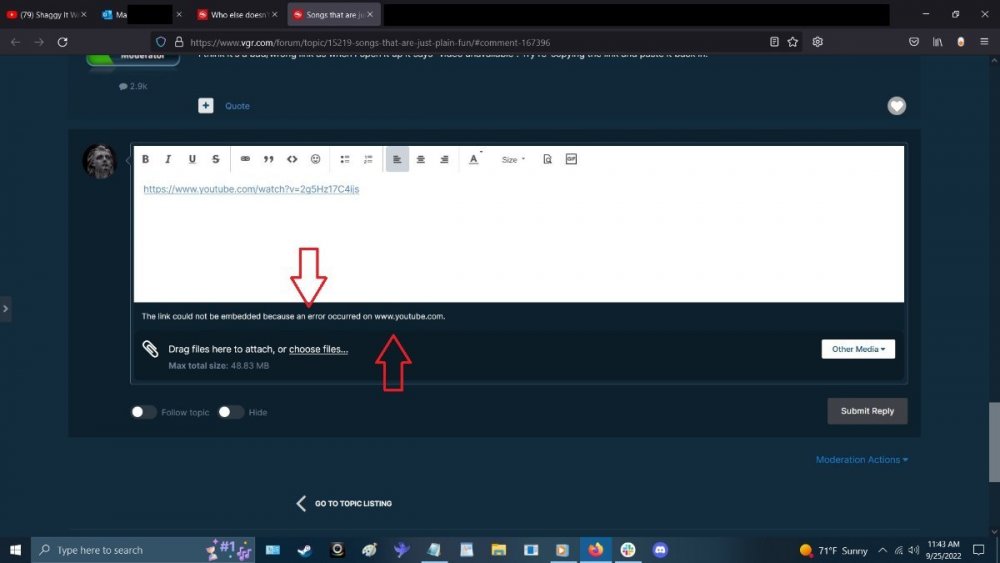
Task: Go to topic listing
Action: click(344, 503)
